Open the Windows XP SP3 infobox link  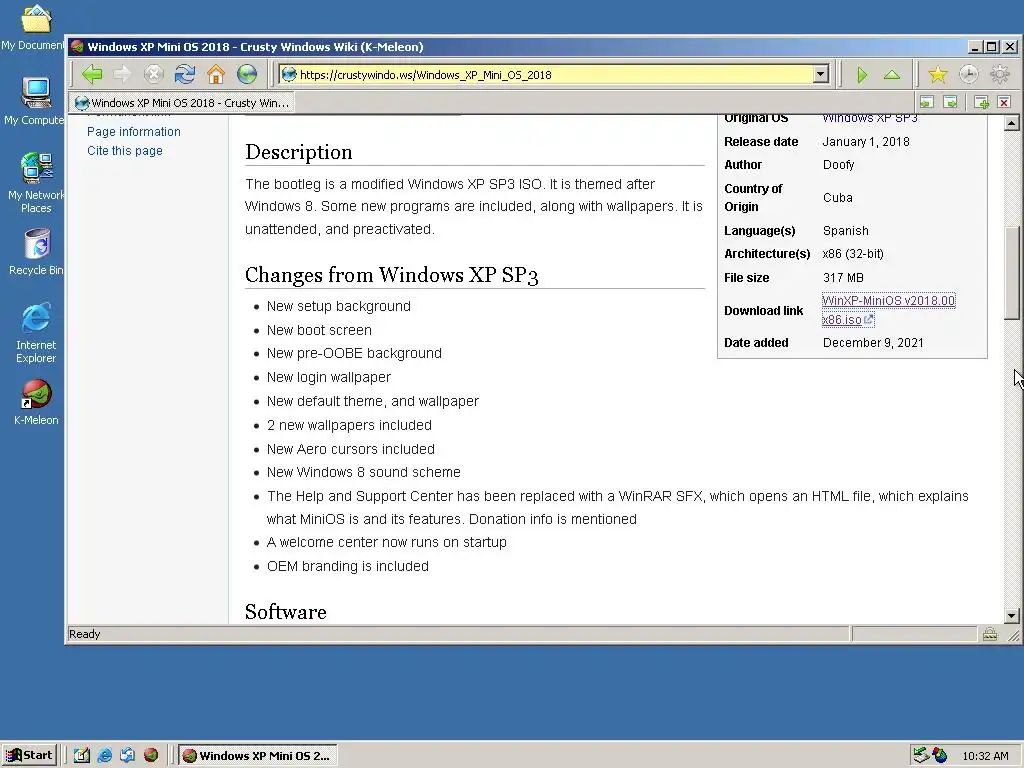(869, 118)
